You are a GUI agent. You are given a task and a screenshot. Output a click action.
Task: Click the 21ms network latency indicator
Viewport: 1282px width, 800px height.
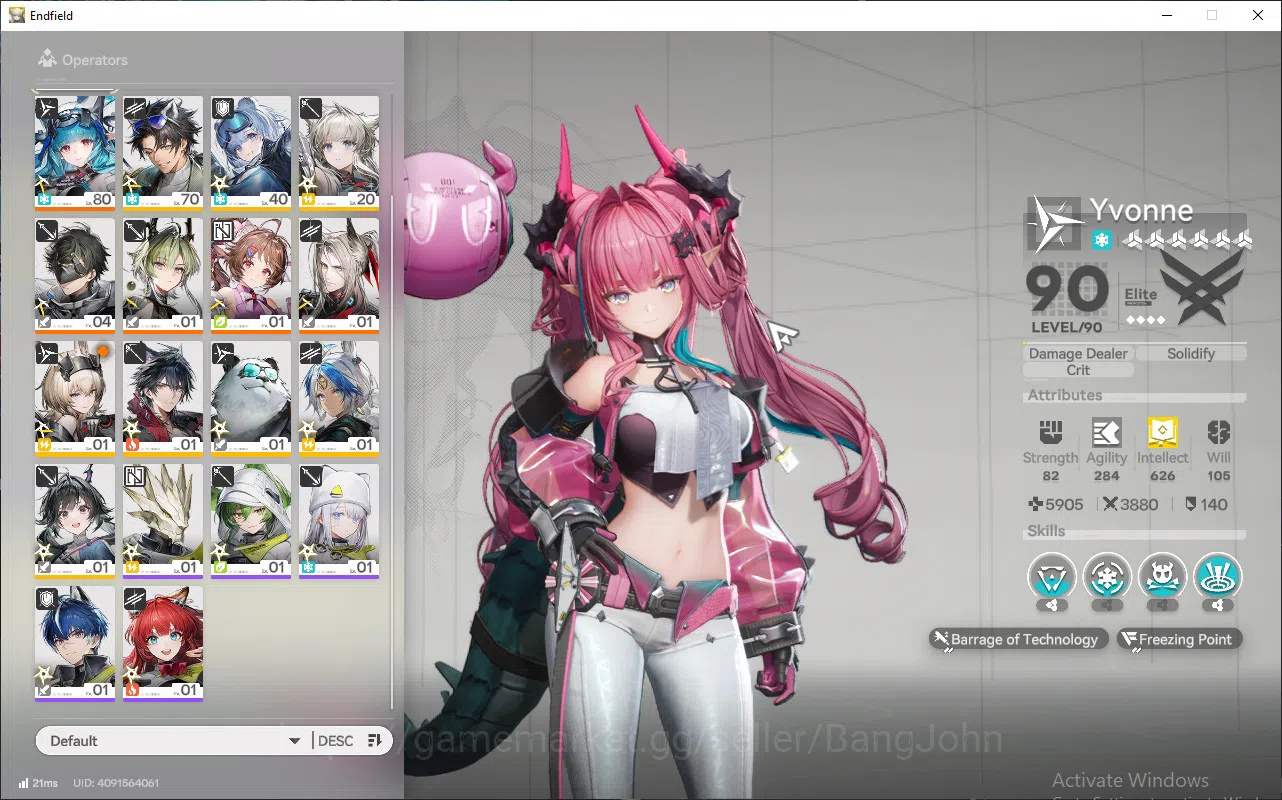coord(38,783)
